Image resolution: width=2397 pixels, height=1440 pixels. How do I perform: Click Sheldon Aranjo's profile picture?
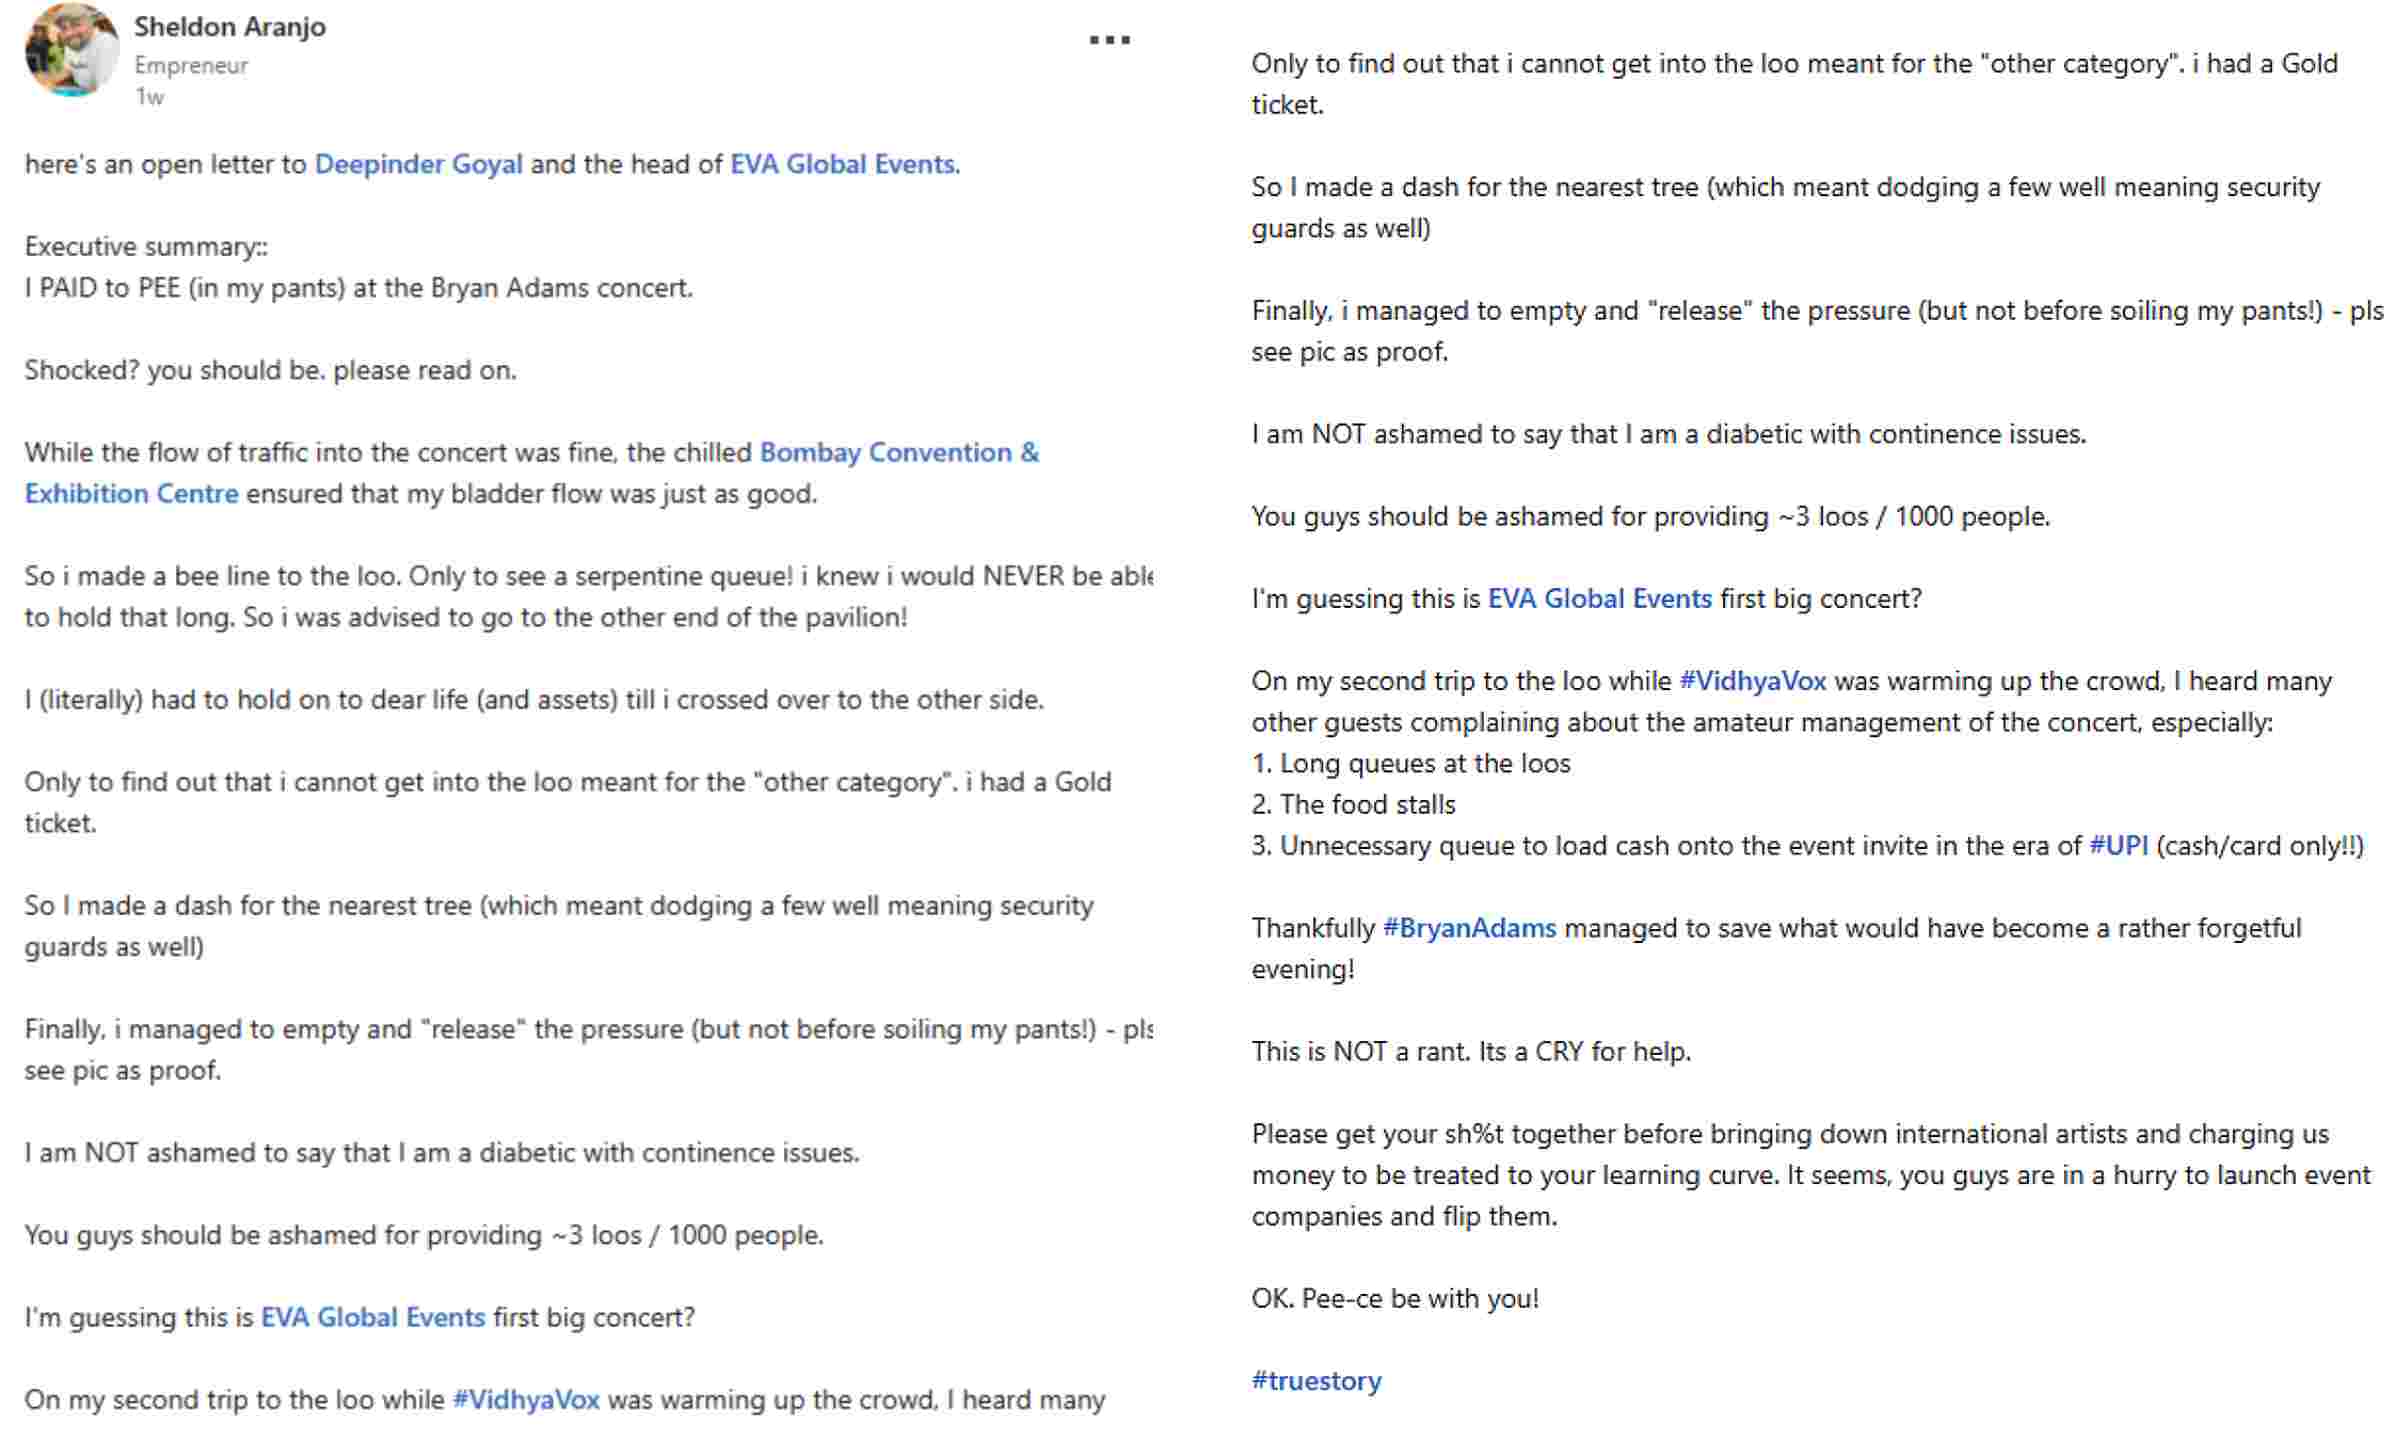click(71, 50)
